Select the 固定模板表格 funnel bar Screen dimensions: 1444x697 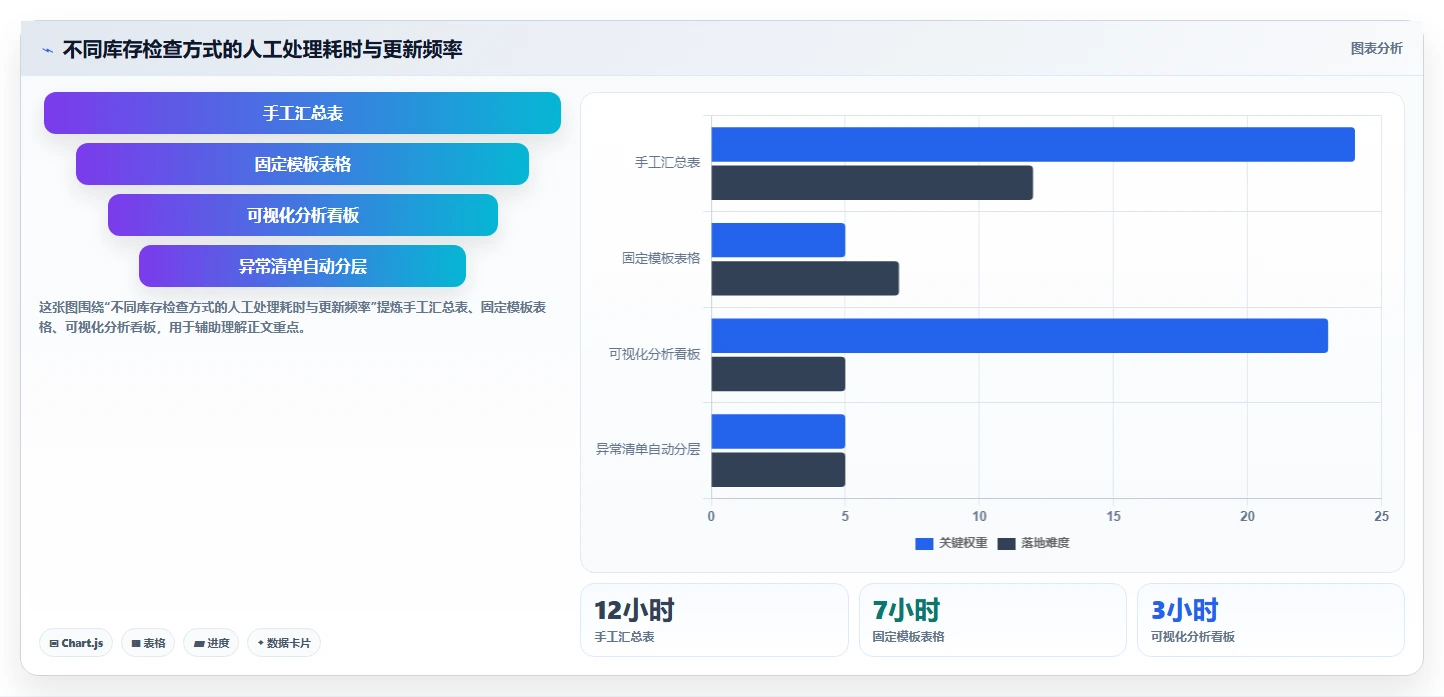(302, 164)
